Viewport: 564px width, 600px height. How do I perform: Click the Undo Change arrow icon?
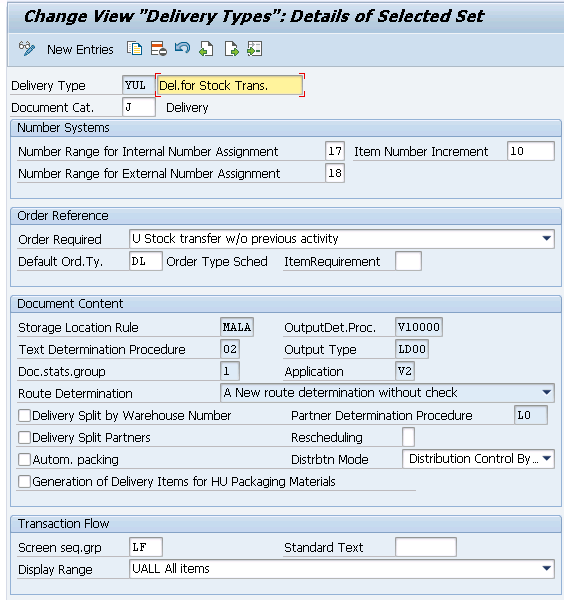(182, 48)
